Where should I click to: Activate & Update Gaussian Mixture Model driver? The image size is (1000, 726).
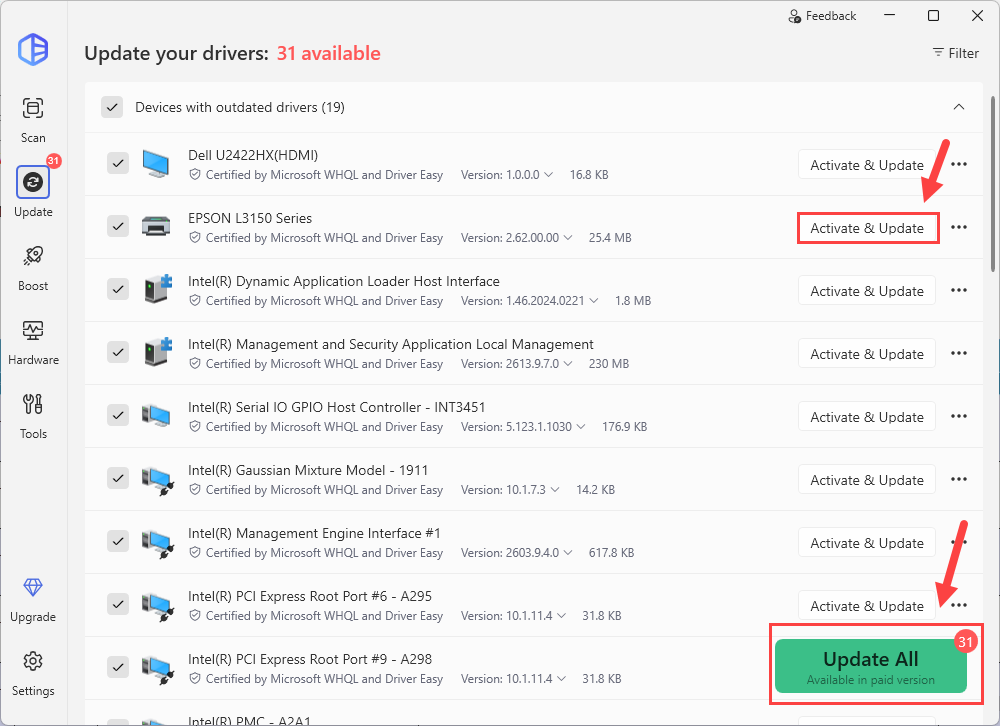click(x=867, y=480)
